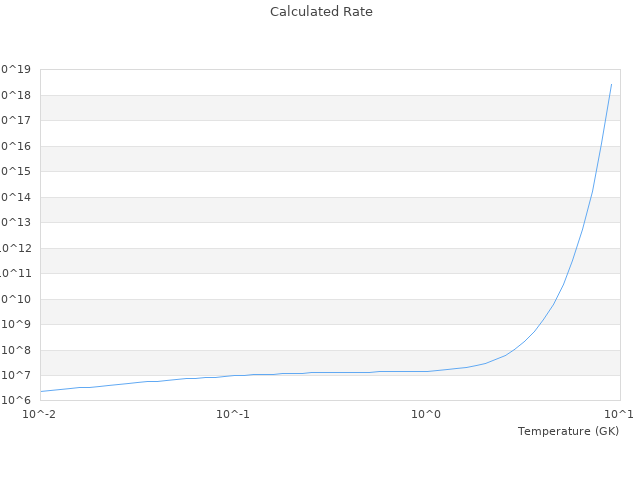The width and height of the screenshot is (640, 480).
Task: Select the 10^11 y-axis tick label
Action: coord(15,273)
